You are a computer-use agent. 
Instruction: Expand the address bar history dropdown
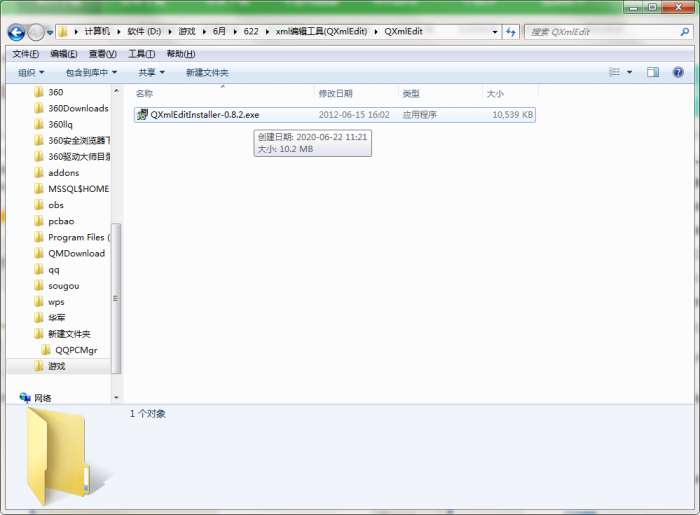(x=495, y=32)
